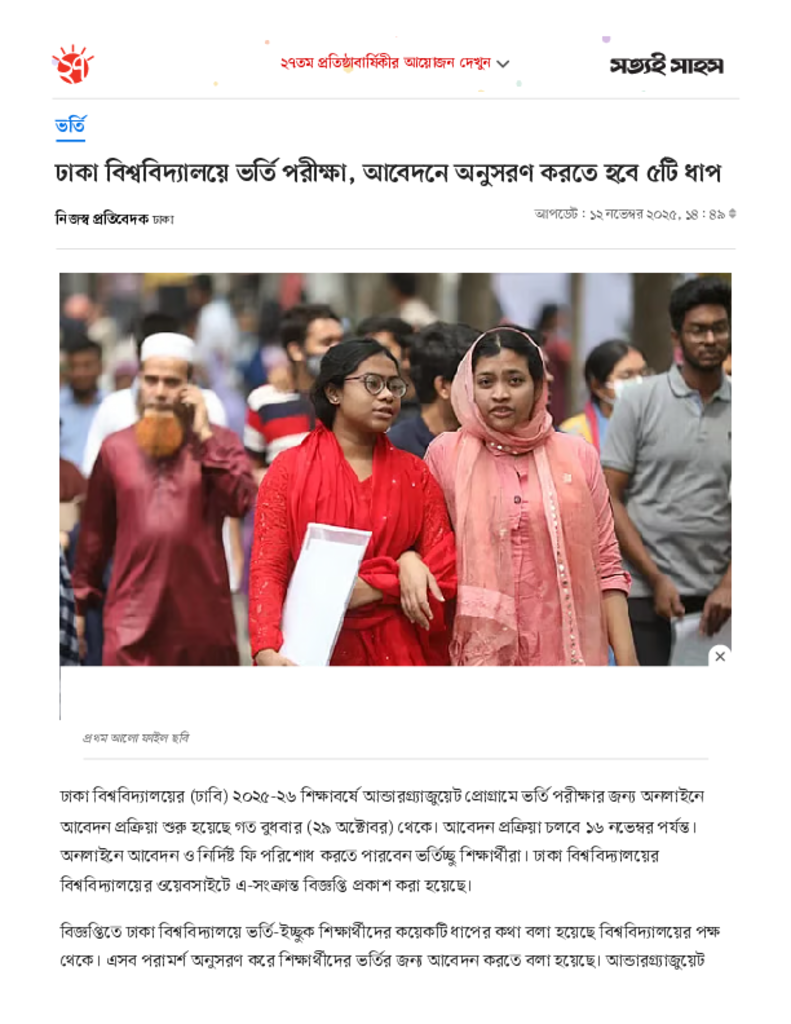Open the Prothom Alo red sun logo
The width and height of the screenshot is (791, 1024).
click(73, 64)
